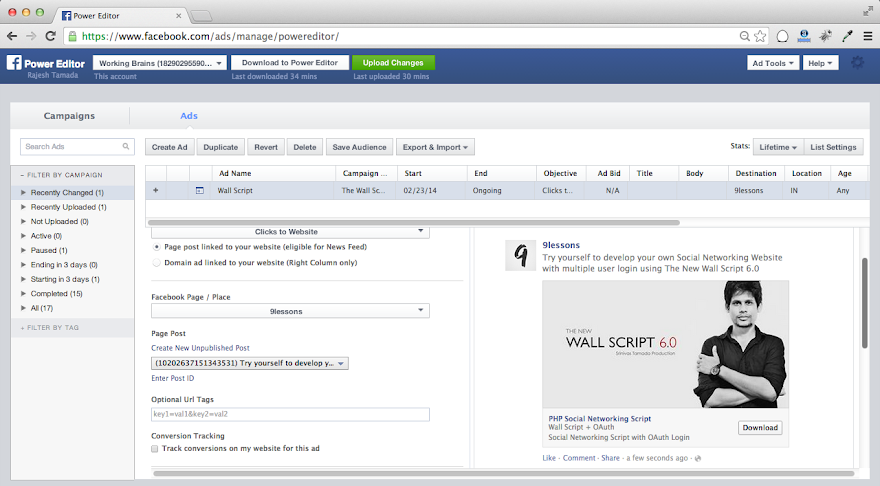Click the green Upload Changes button
Image resolution: width=880 pixels, height=486 pixels.
(x=393, y=63)
